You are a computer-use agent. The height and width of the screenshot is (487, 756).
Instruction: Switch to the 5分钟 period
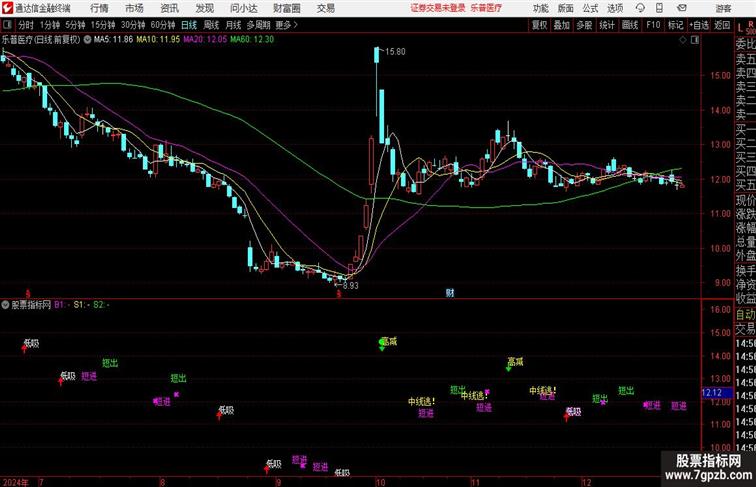tap(75, 25)
